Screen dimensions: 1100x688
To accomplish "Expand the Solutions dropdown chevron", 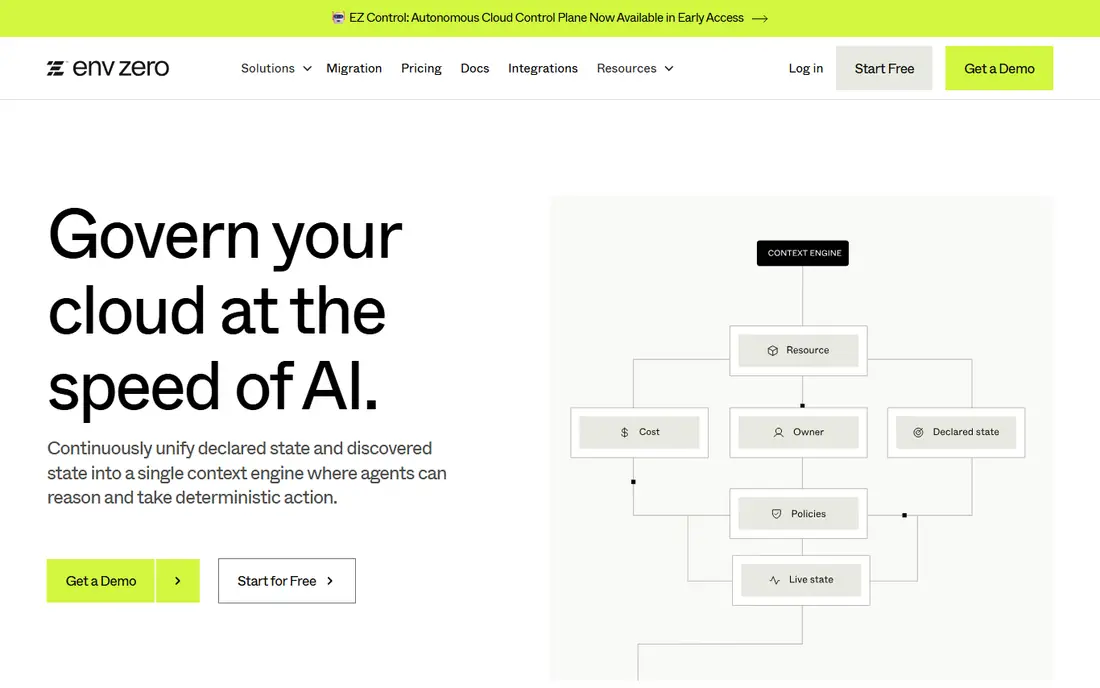I will point(307,69).
